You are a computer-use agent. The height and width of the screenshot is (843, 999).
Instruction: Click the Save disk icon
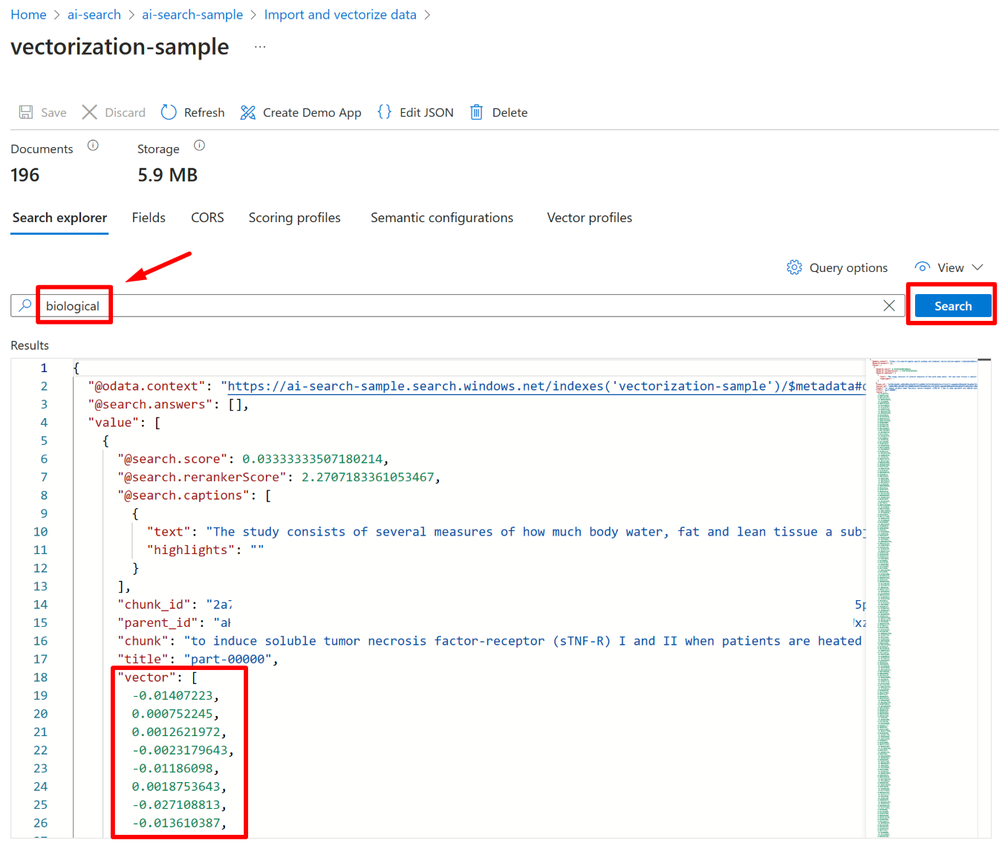(25, 112)
